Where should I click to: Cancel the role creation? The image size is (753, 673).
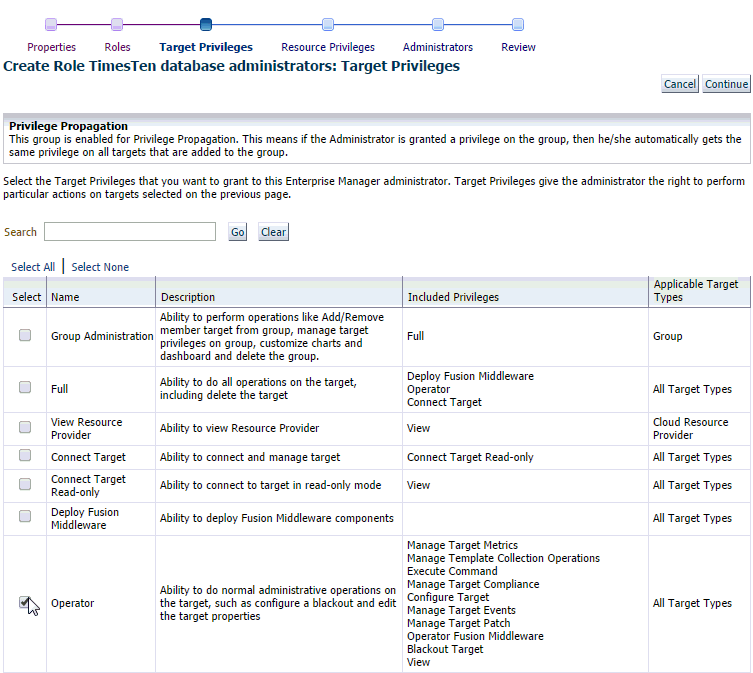[680, 84]
